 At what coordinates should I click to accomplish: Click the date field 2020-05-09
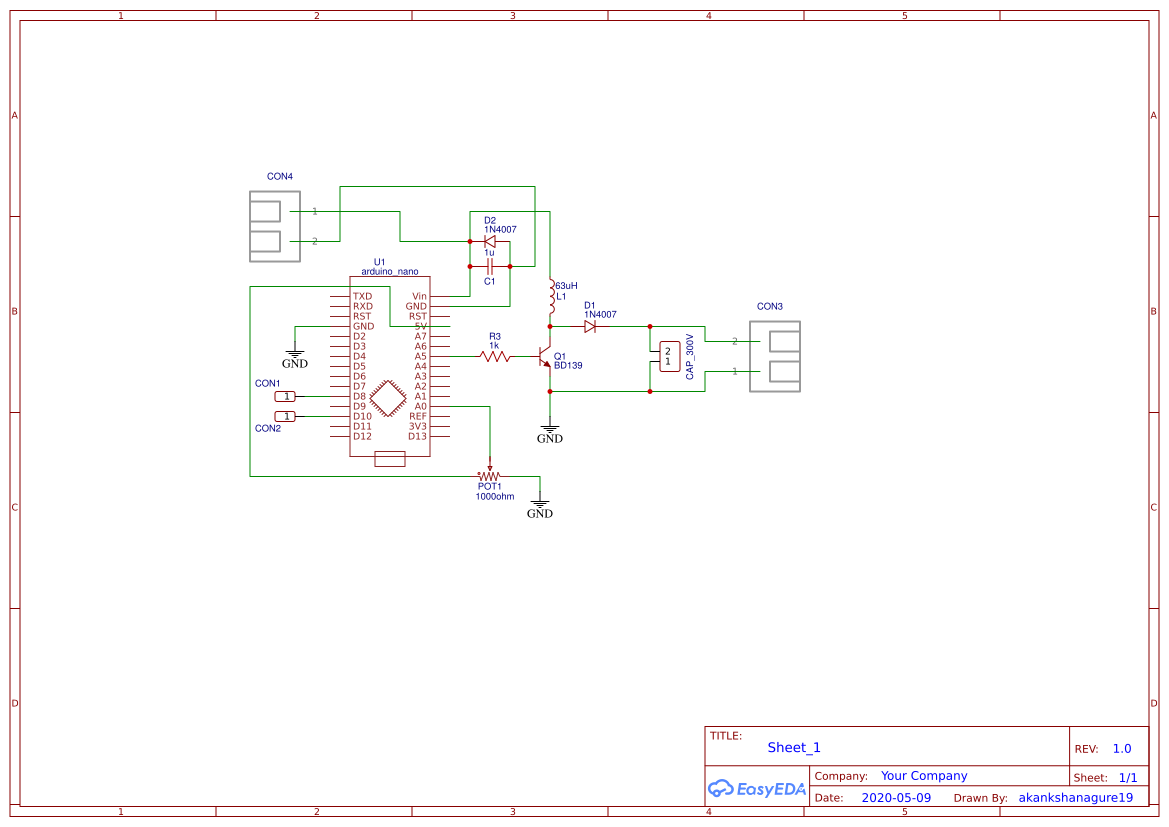[896, 798]
